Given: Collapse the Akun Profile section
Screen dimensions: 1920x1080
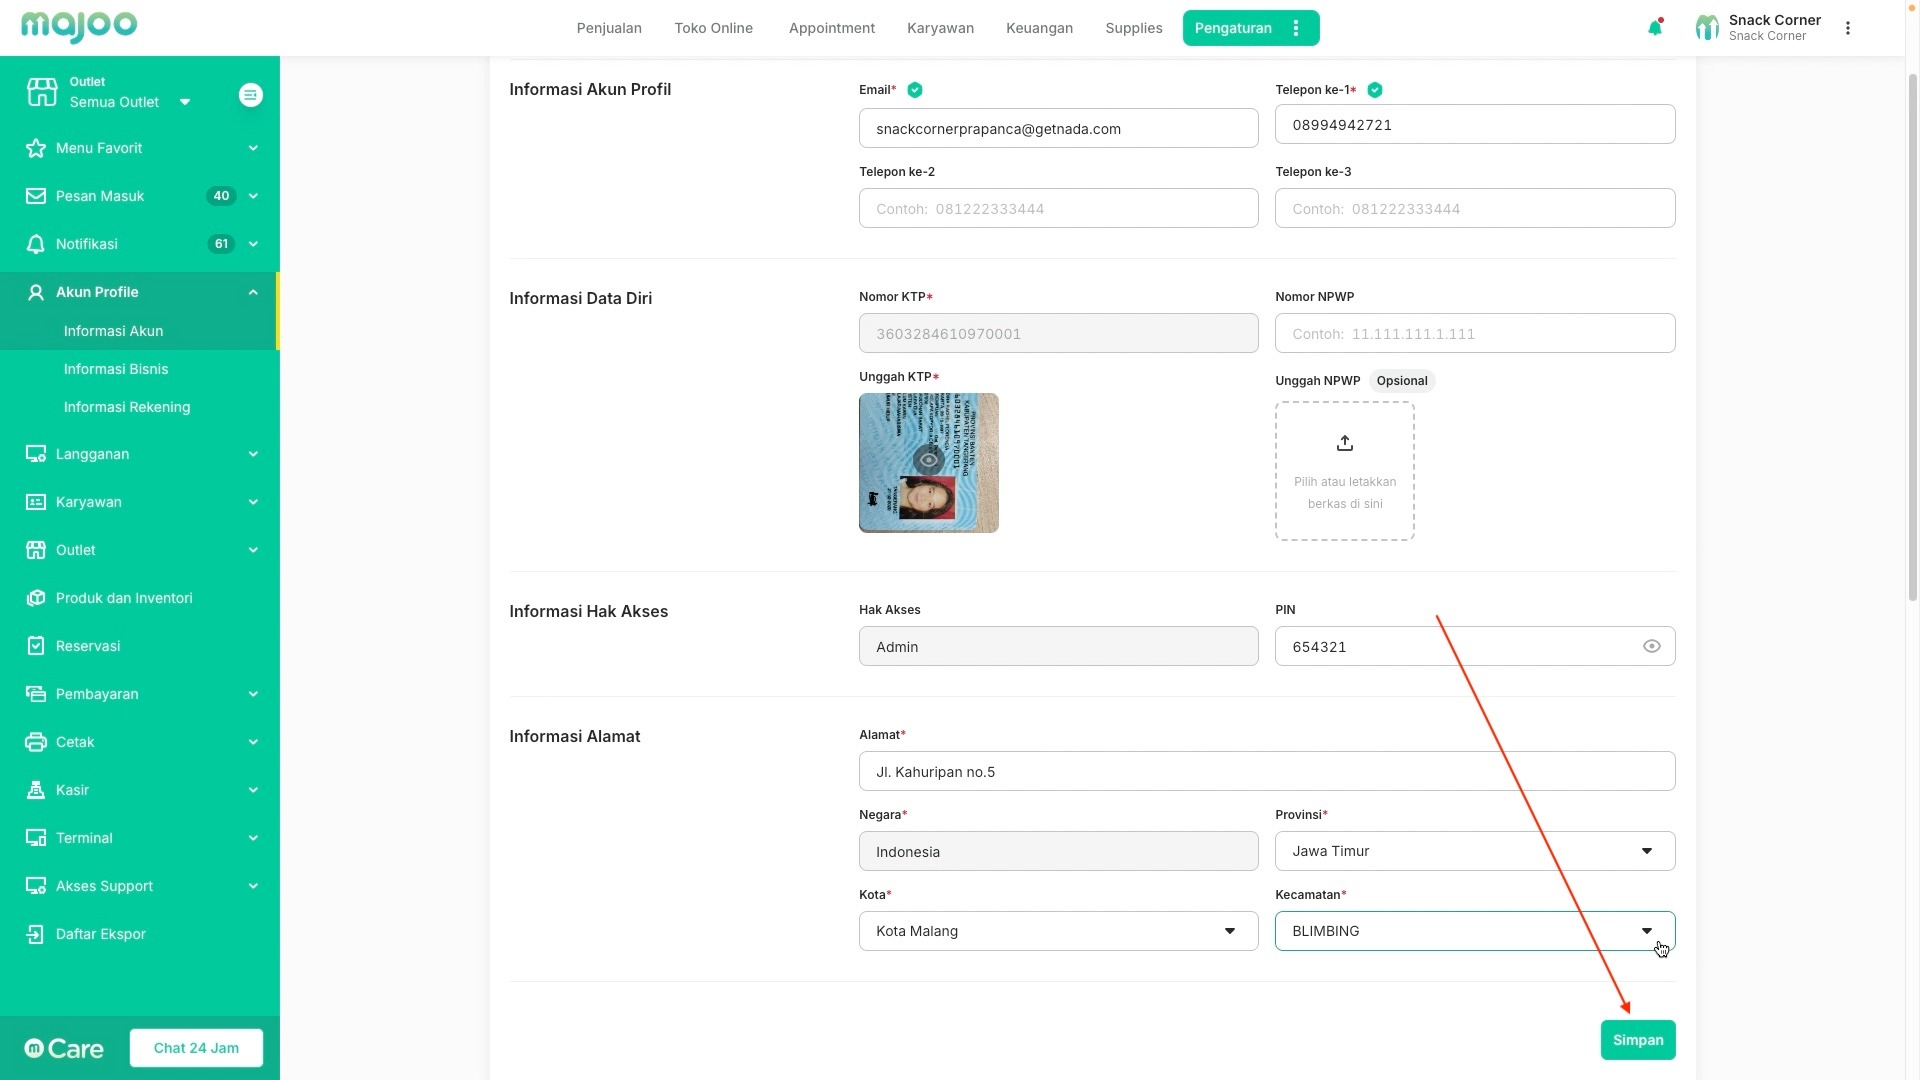Looking at the screenshot, I should [x=253, y=292].
